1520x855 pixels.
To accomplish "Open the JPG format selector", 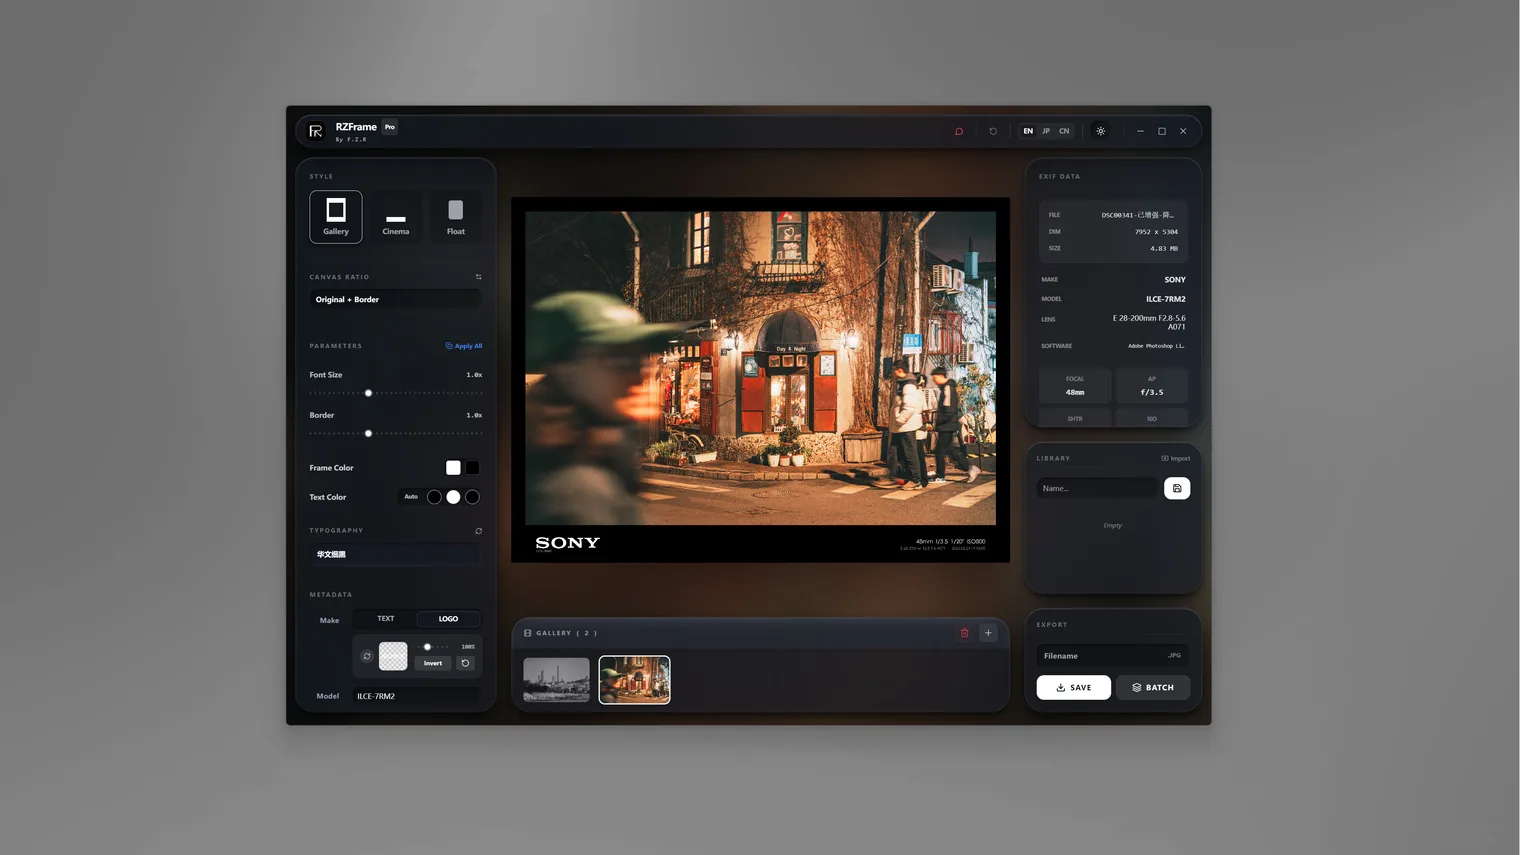I will click(x=1174, y=656).
